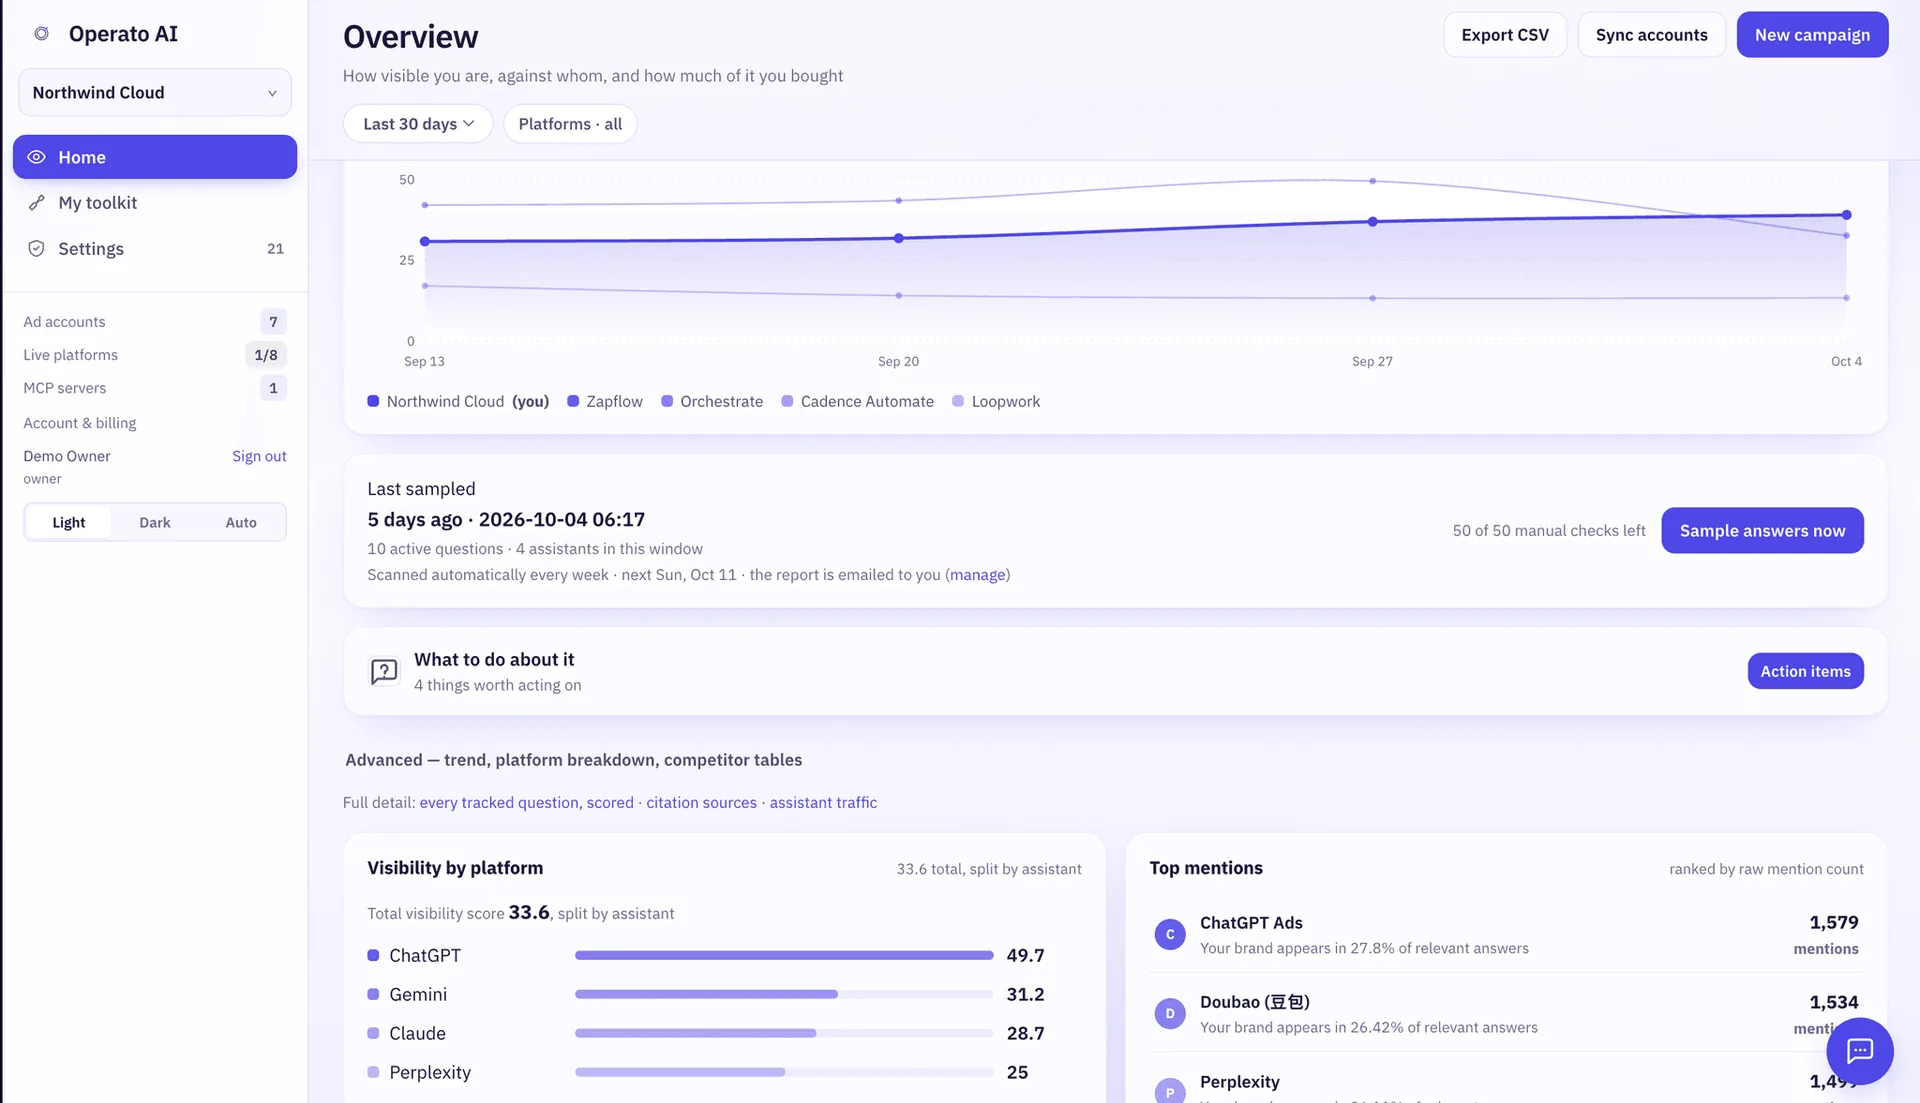
Task: Go to Account & billing
Action: tap(80, 423)
